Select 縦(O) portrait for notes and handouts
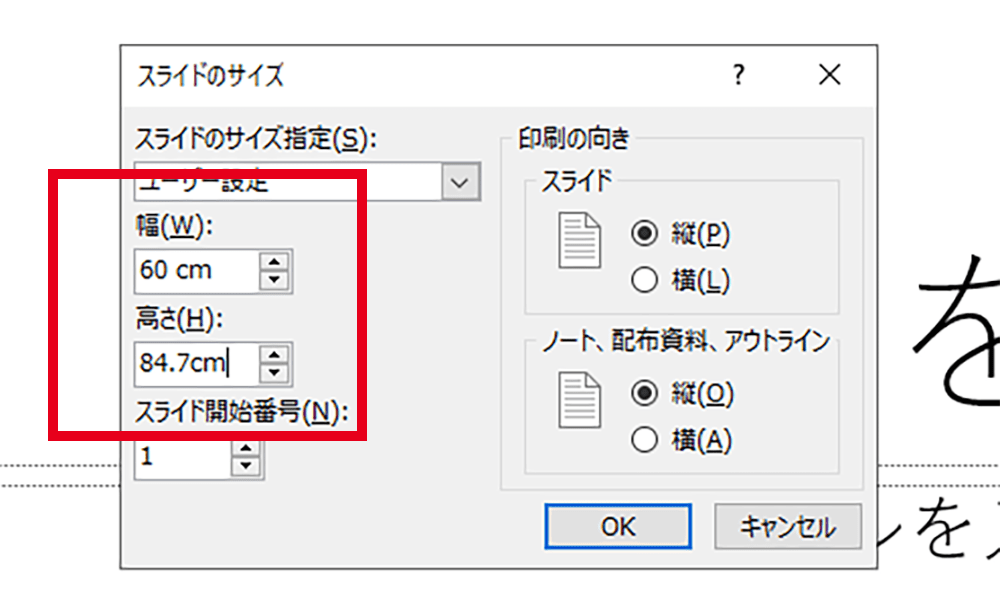Image resolution: width=1000 pixels, height=616 pixels. (645, 394)
